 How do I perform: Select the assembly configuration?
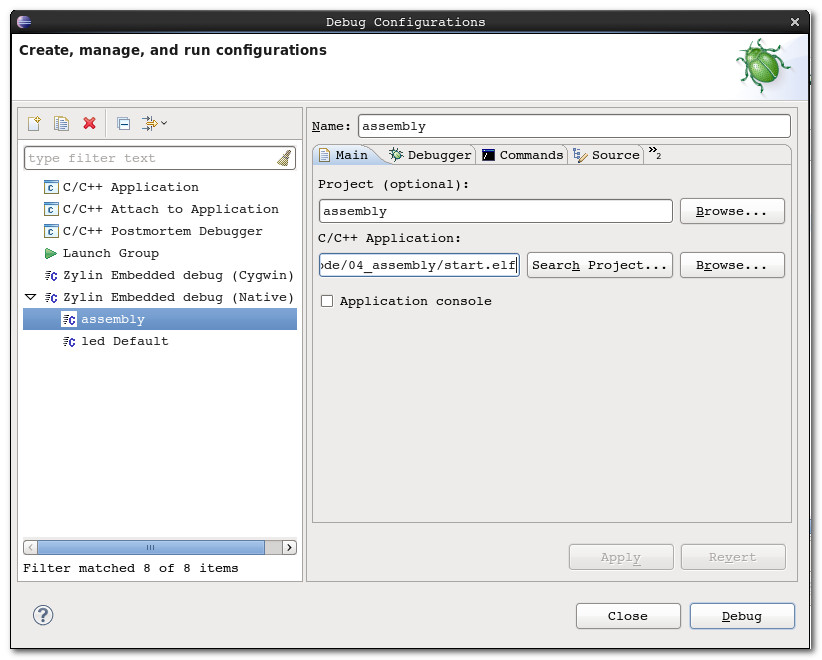[160, 319]
